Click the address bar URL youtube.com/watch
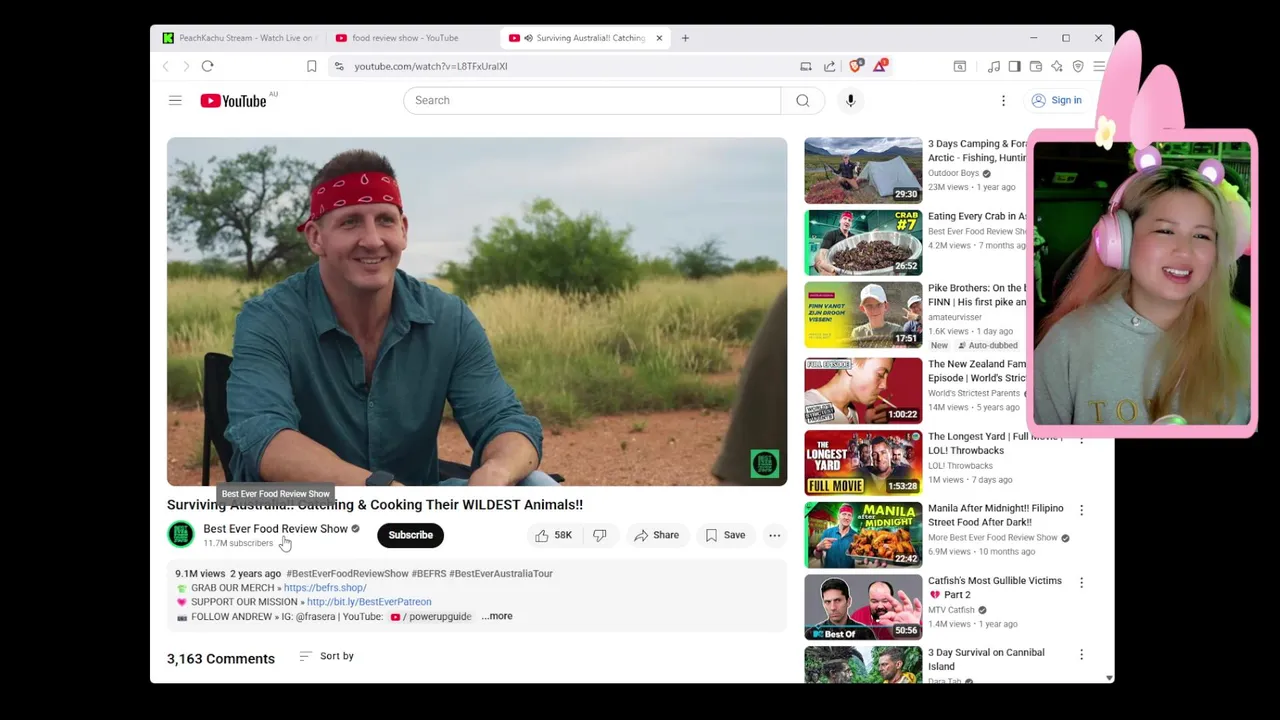This screenshot has width=1280, height=720. click(431, 66)
